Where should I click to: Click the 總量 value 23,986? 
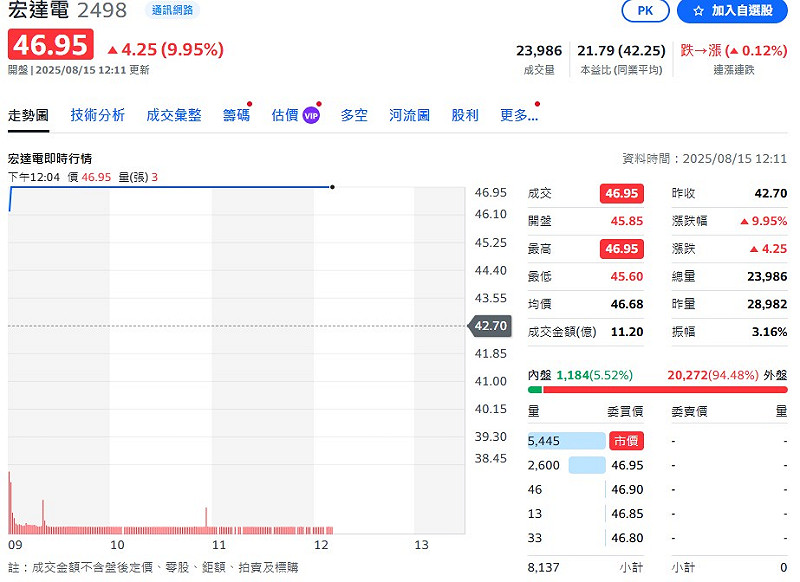pyautogui.click(x=767, y=276)
